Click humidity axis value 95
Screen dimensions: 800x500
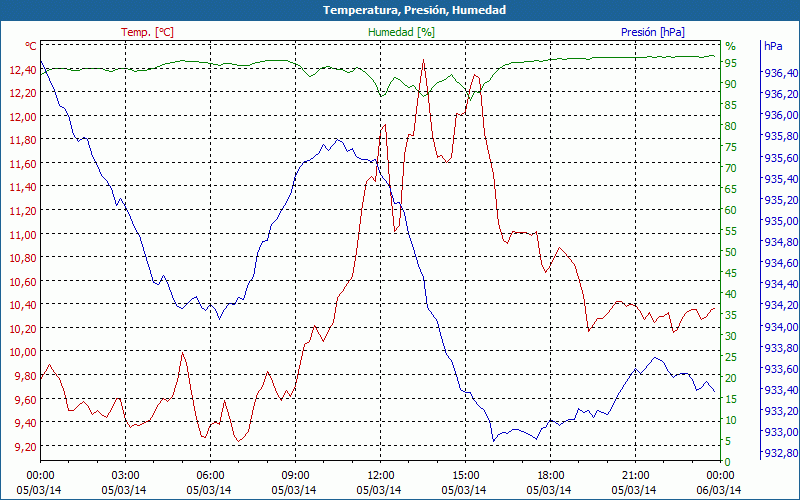[731, 63]
